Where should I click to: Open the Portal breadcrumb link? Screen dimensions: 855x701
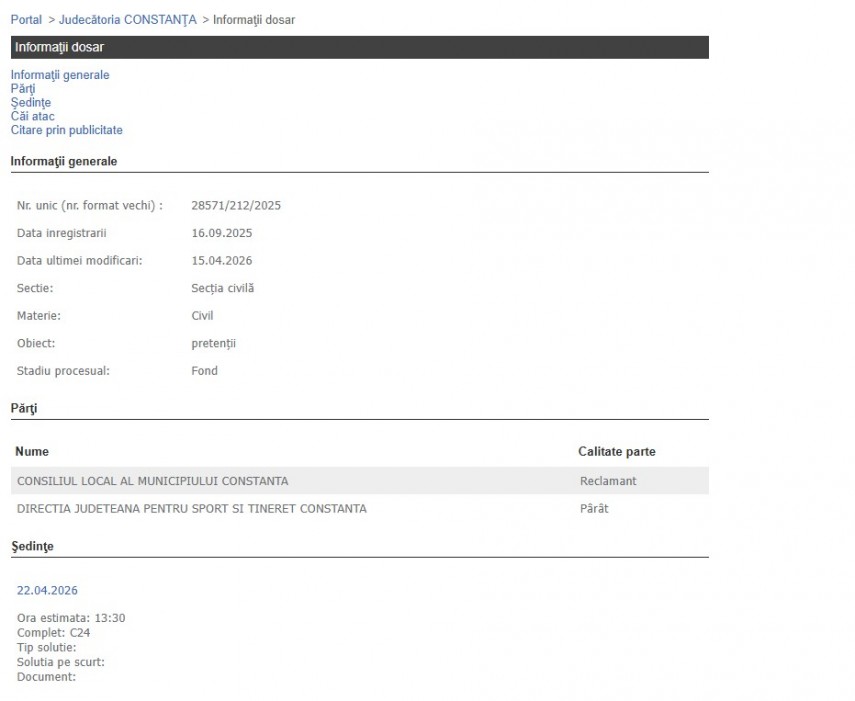[x=26, y=20]
